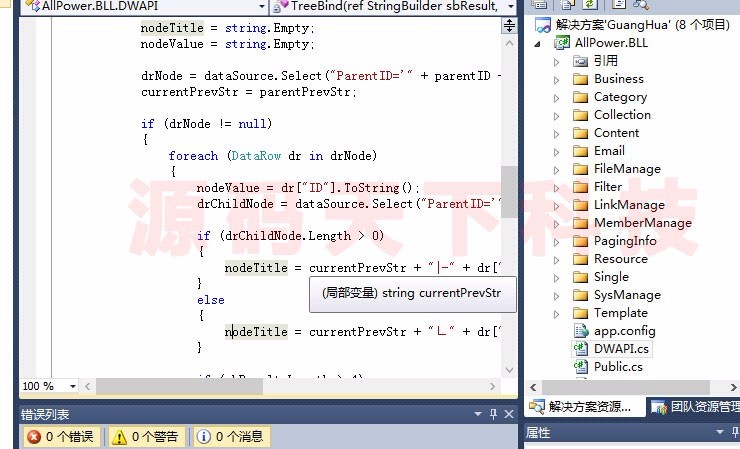This screenshot has width=740, height=449.
Task: Toggle the 0 个错误 errors filter
Action: pos(60,436)
